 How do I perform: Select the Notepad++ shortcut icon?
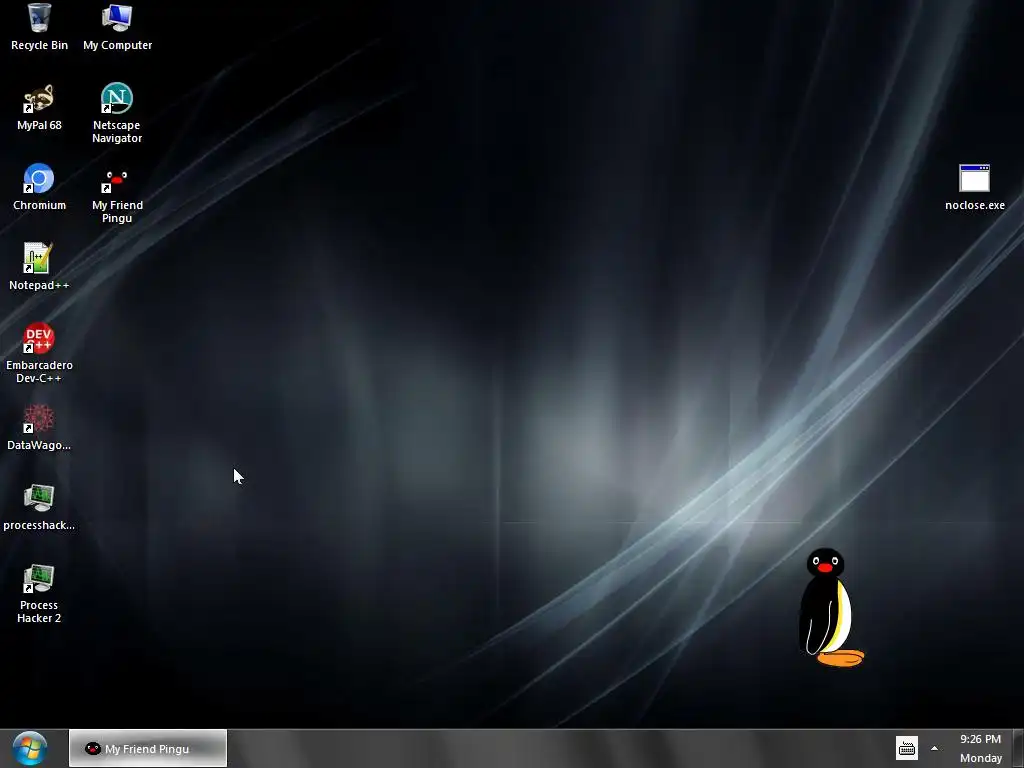(x=39, y=267)
